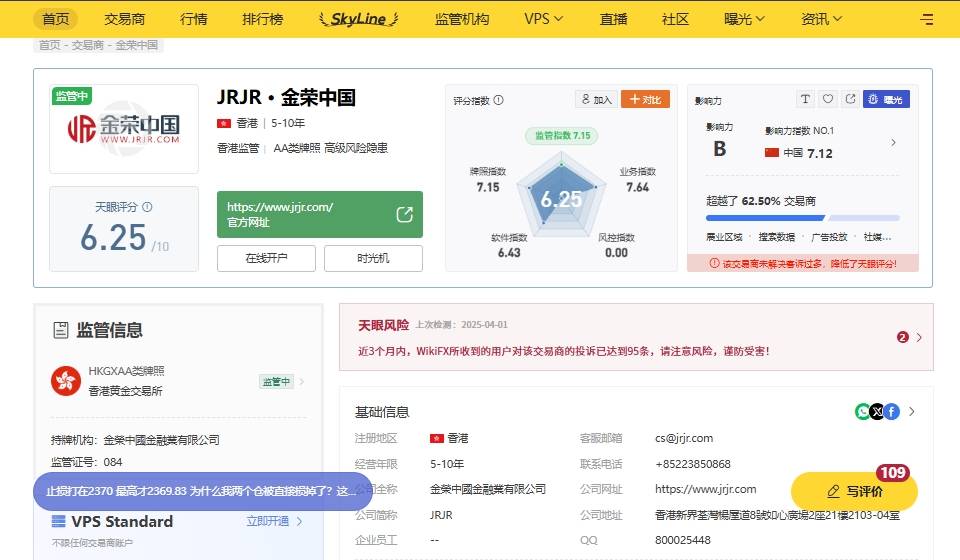
Task: Click the orange 对比 compare button
Action: 645,99
